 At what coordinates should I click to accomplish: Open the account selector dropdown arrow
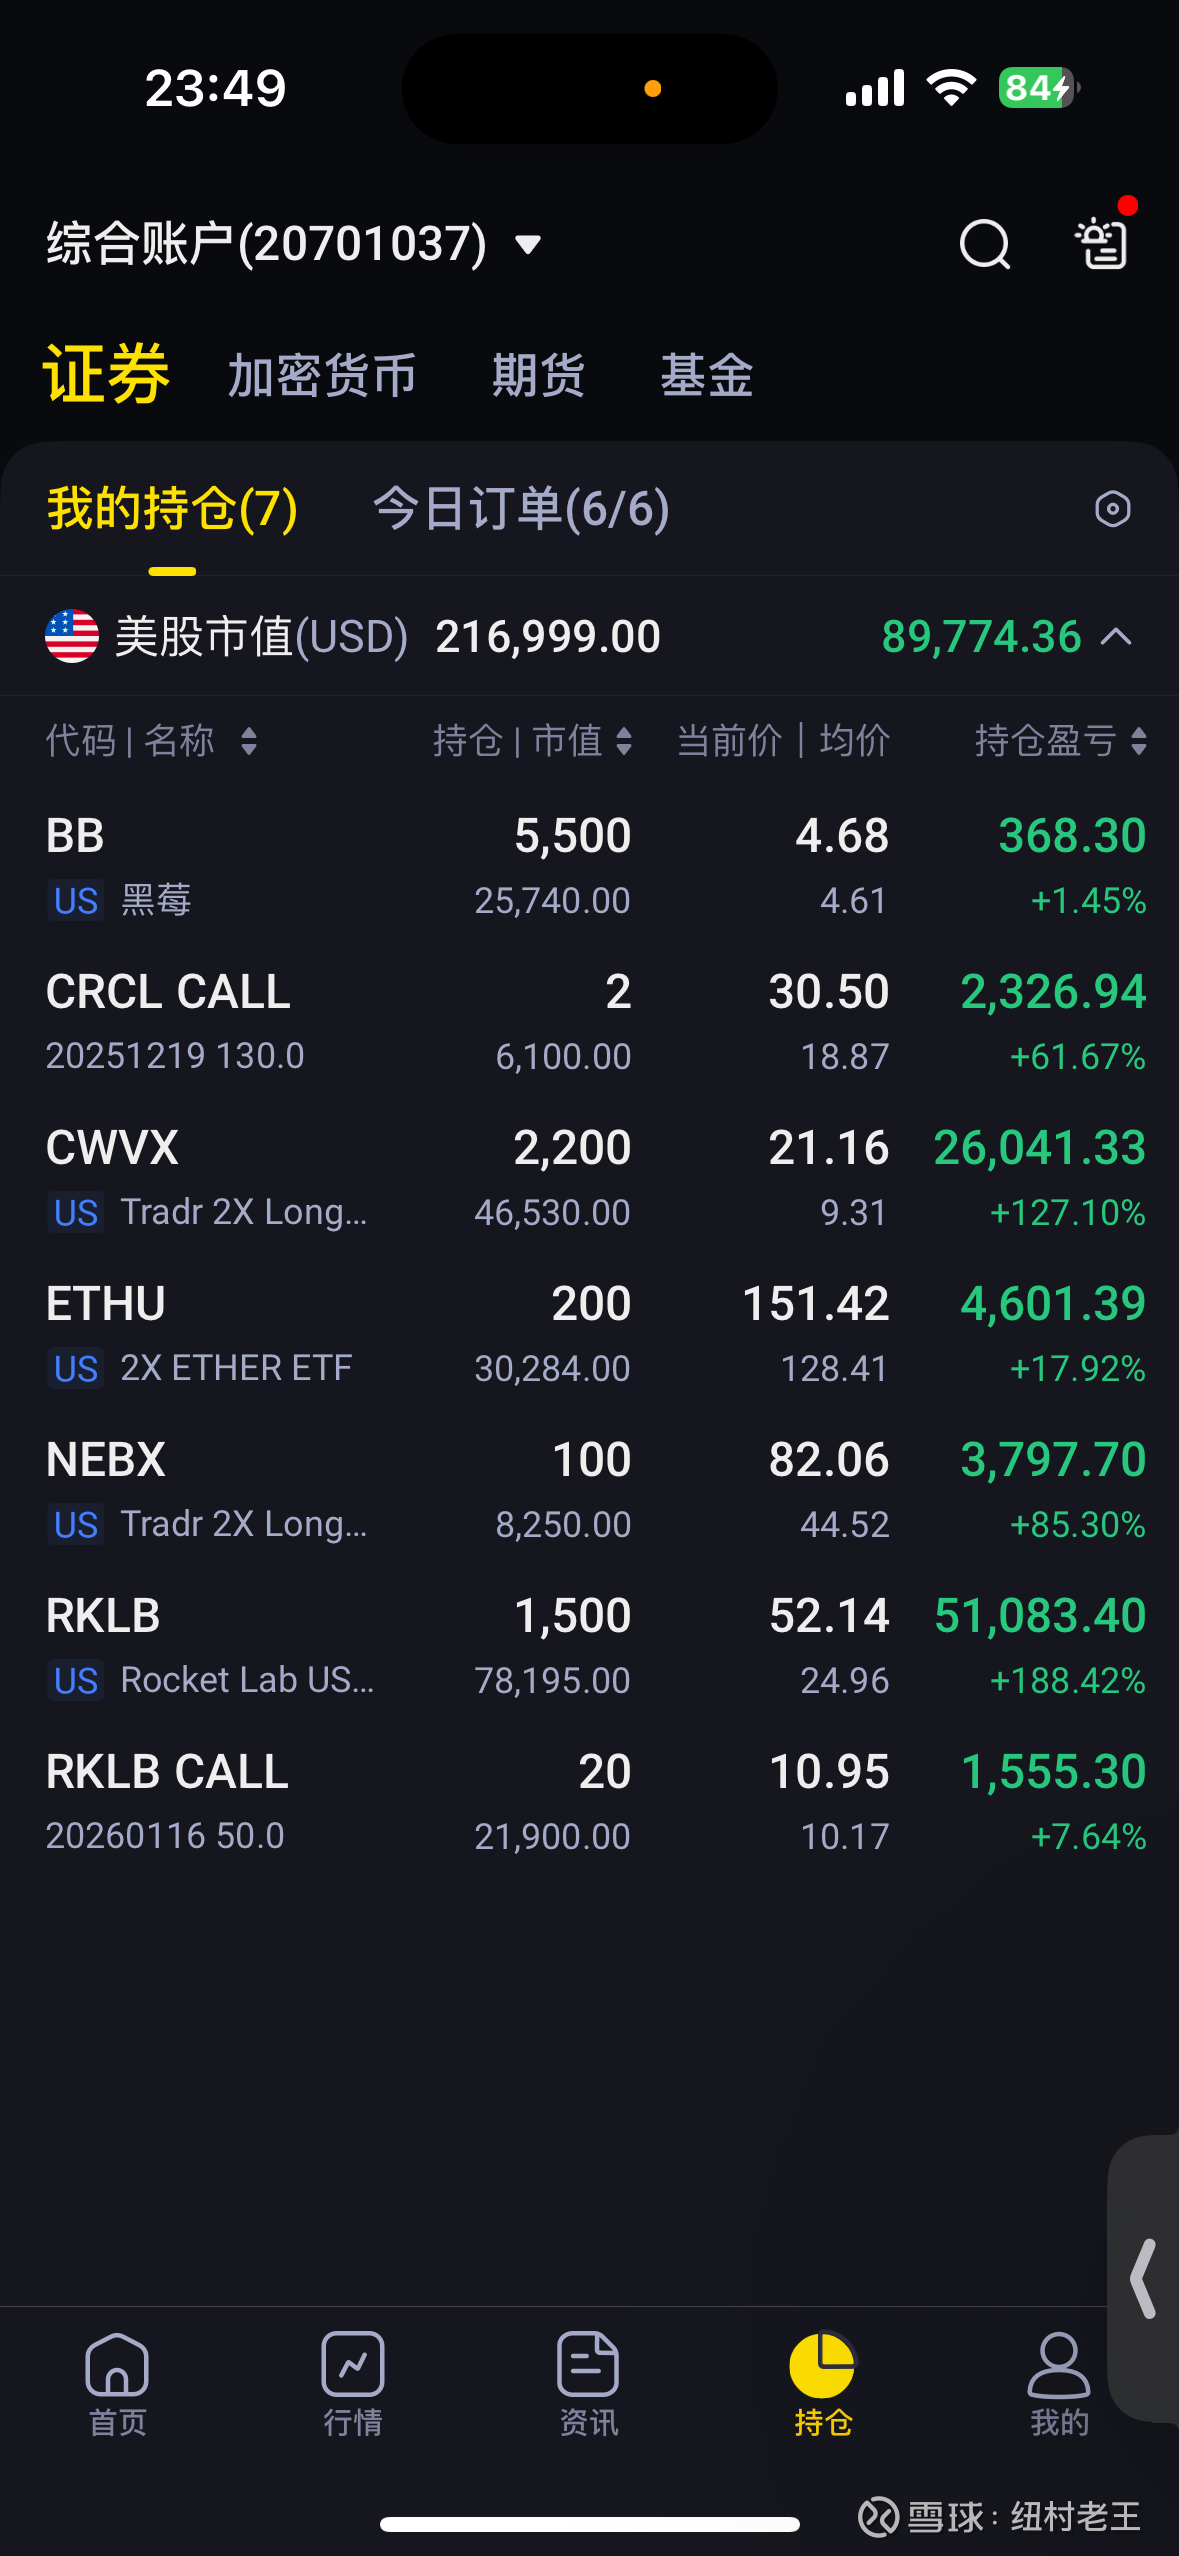(527, 244)
